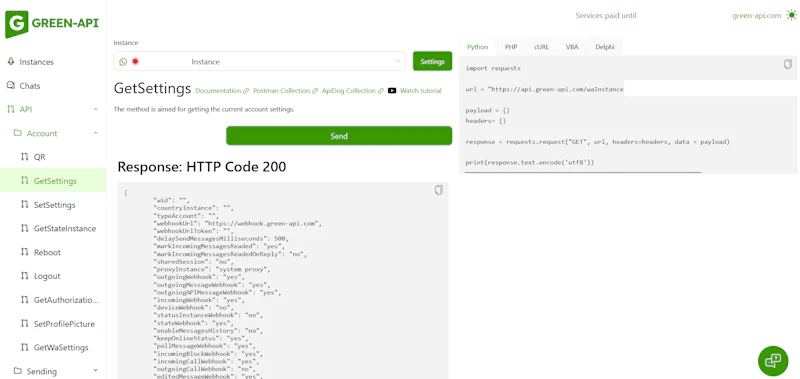
Task: Click the green Settings button
Action: [432, 61]
